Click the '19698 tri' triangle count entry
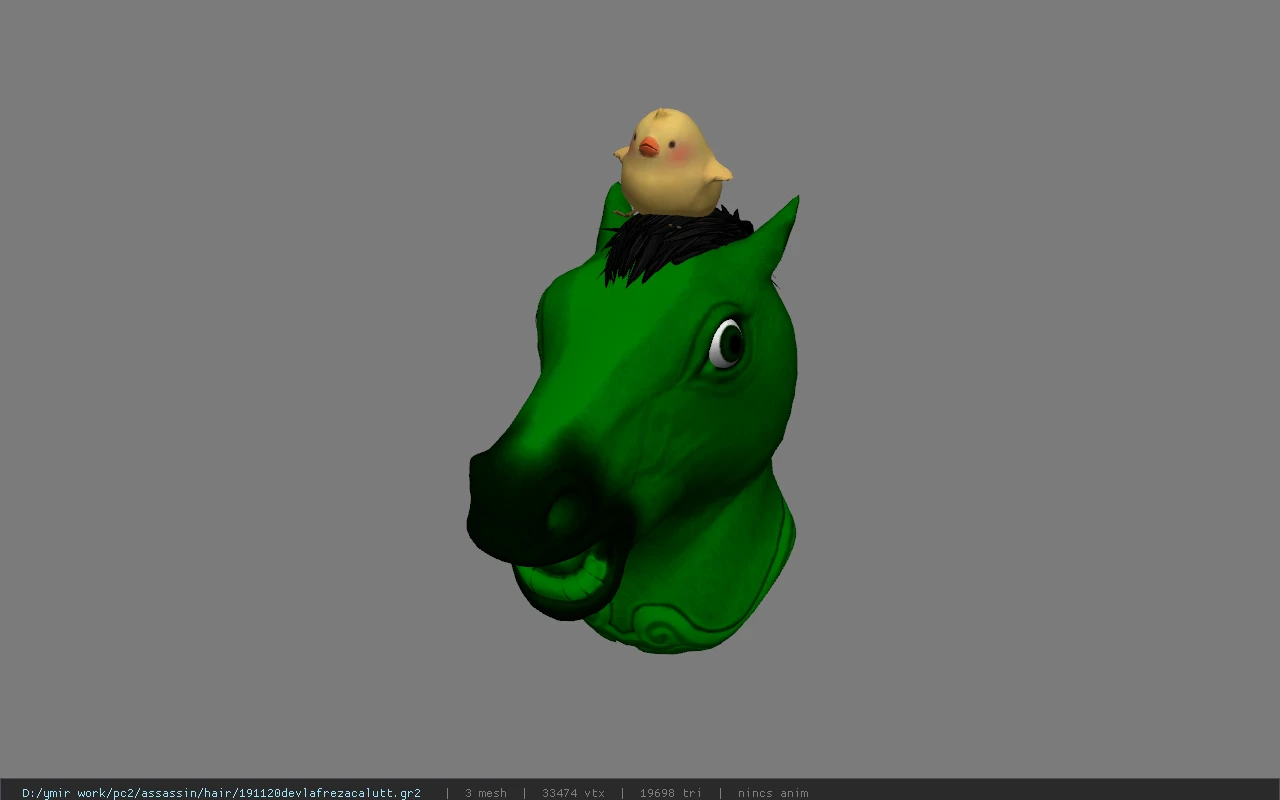The height and width of the screenshot is (800, 1280). tap(670, 793)
